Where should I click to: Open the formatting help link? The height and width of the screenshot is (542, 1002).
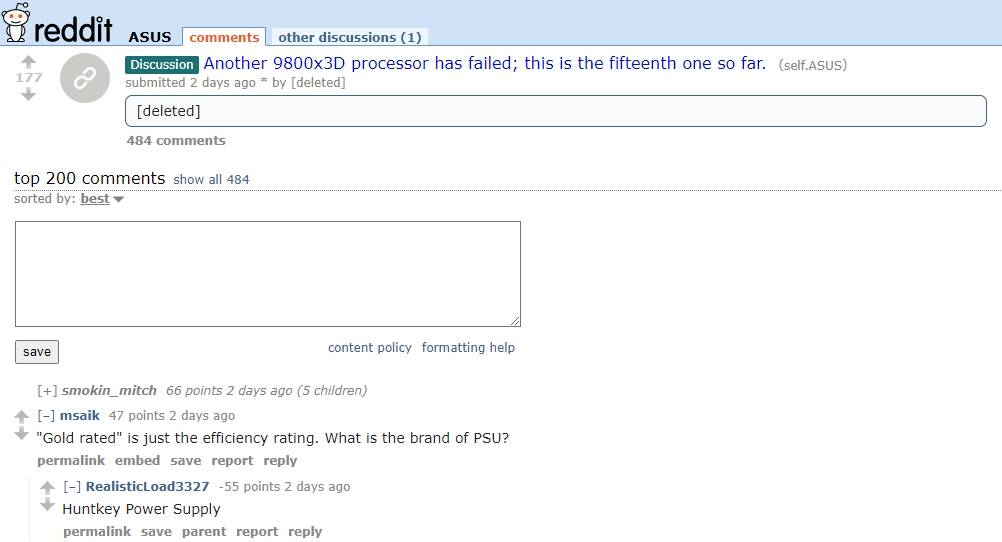[468, 347]
